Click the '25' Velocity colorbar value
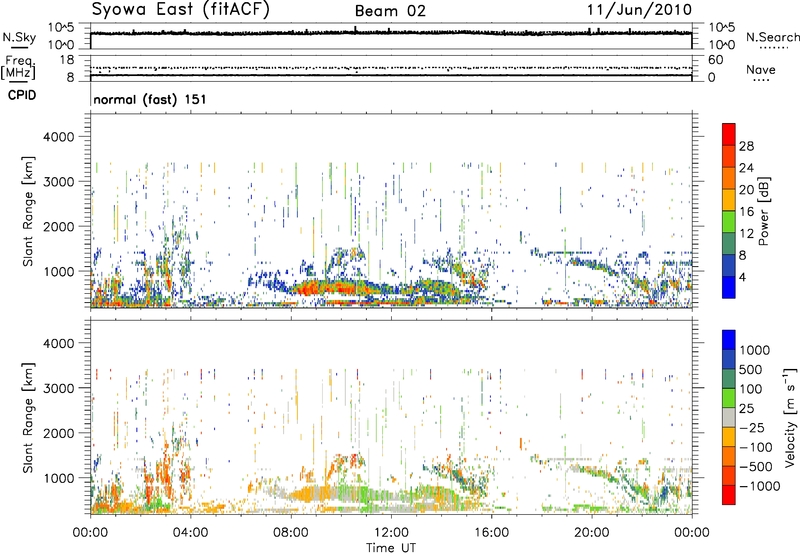Viewport: 800px width, 554px height. tap(746, 409)
